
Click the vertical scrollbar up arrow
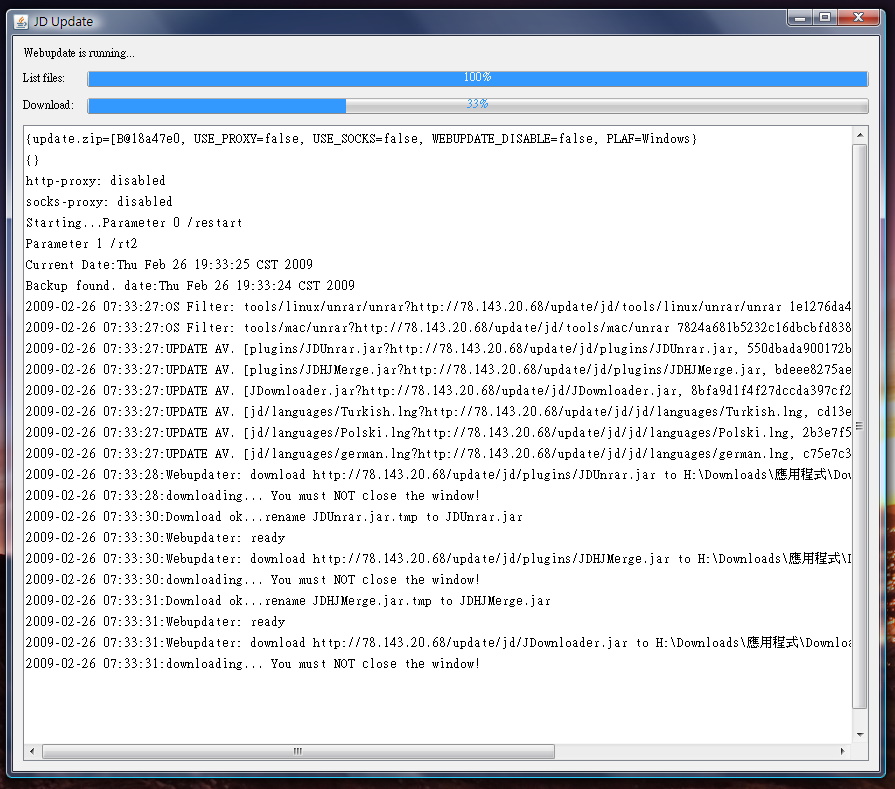(859, 135)
